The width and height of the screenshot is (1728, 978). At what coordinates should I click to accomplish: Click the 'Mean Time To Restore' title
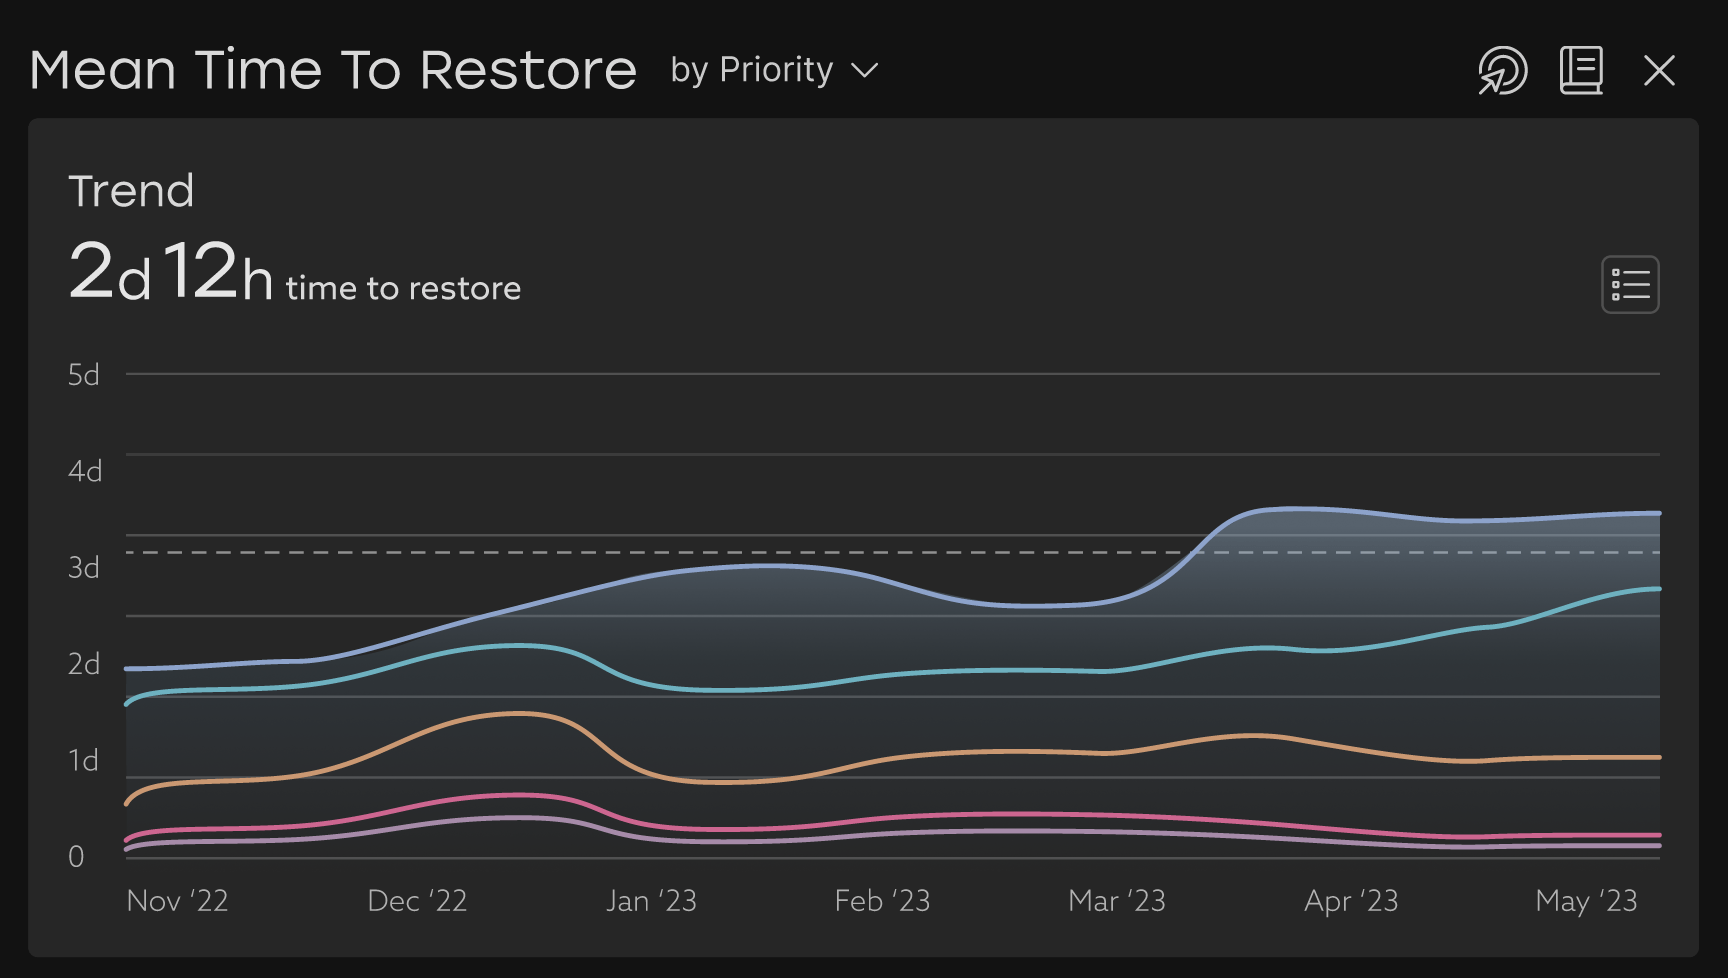click(333, 70)
